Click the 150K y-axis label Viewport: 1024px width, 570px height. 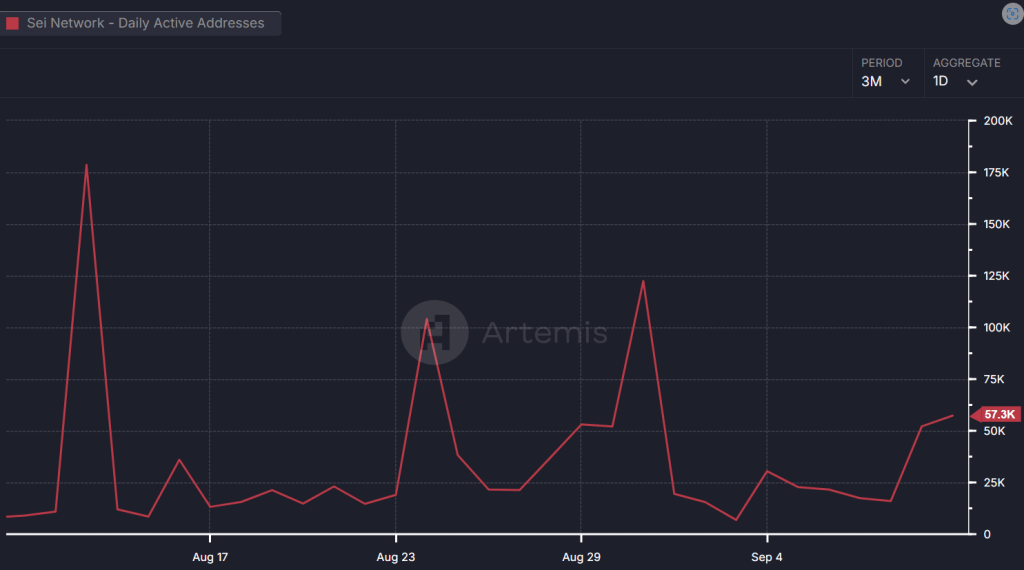pyautogui.click(x=997, y=224)
